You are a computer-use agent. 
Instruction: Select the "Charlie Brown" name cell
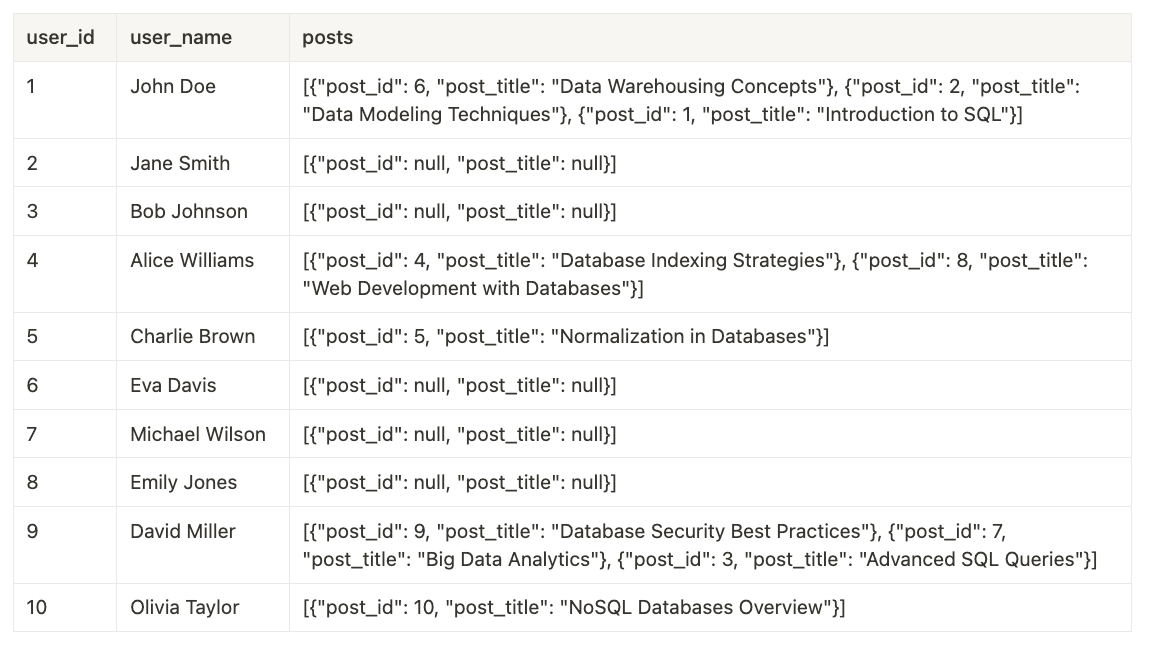pos(193,337)
